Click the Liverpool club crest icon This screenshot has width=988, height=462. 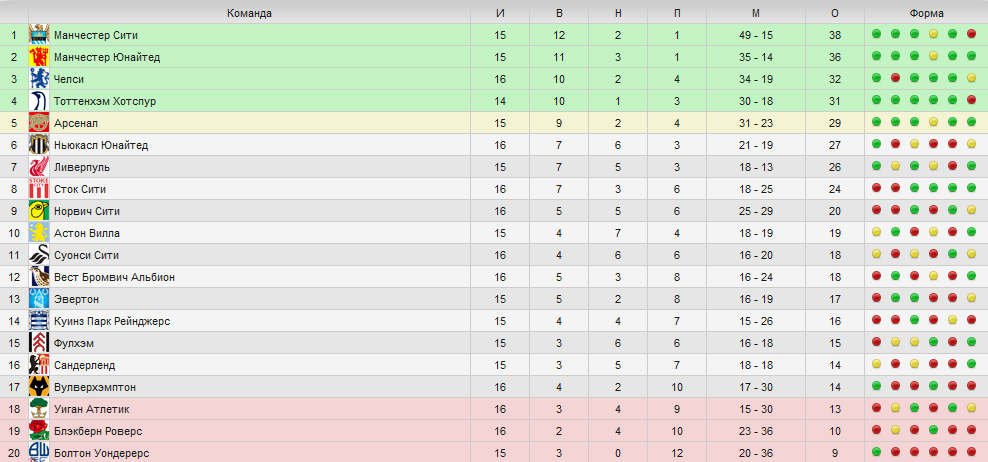click(x=39, y=168)
